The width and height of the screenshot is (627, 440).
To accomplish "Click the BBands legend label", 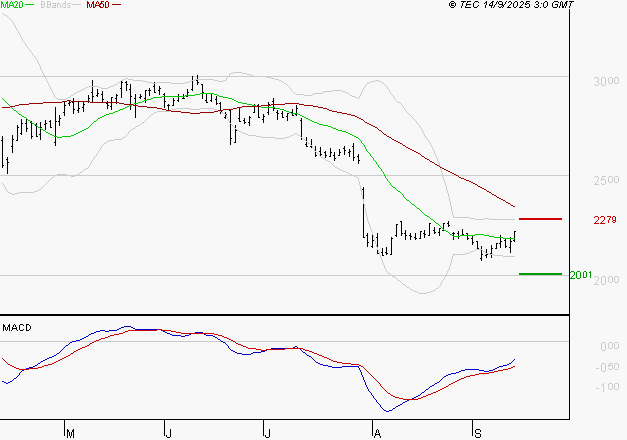I will click(x=55, y=5).
